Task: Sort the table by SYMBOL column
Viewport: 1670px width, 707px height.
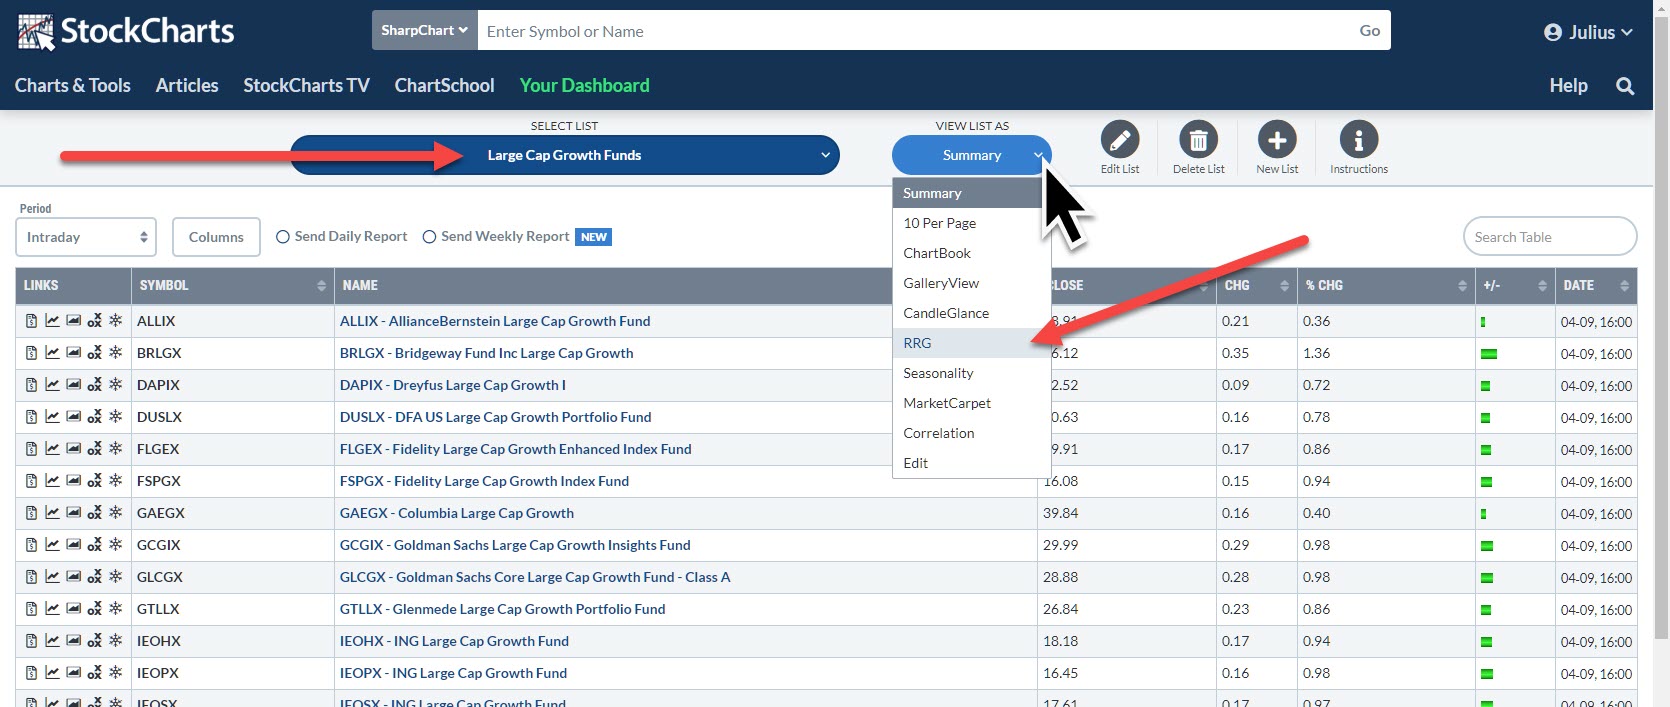Action: pyautogui.click(x=232, y=285)
